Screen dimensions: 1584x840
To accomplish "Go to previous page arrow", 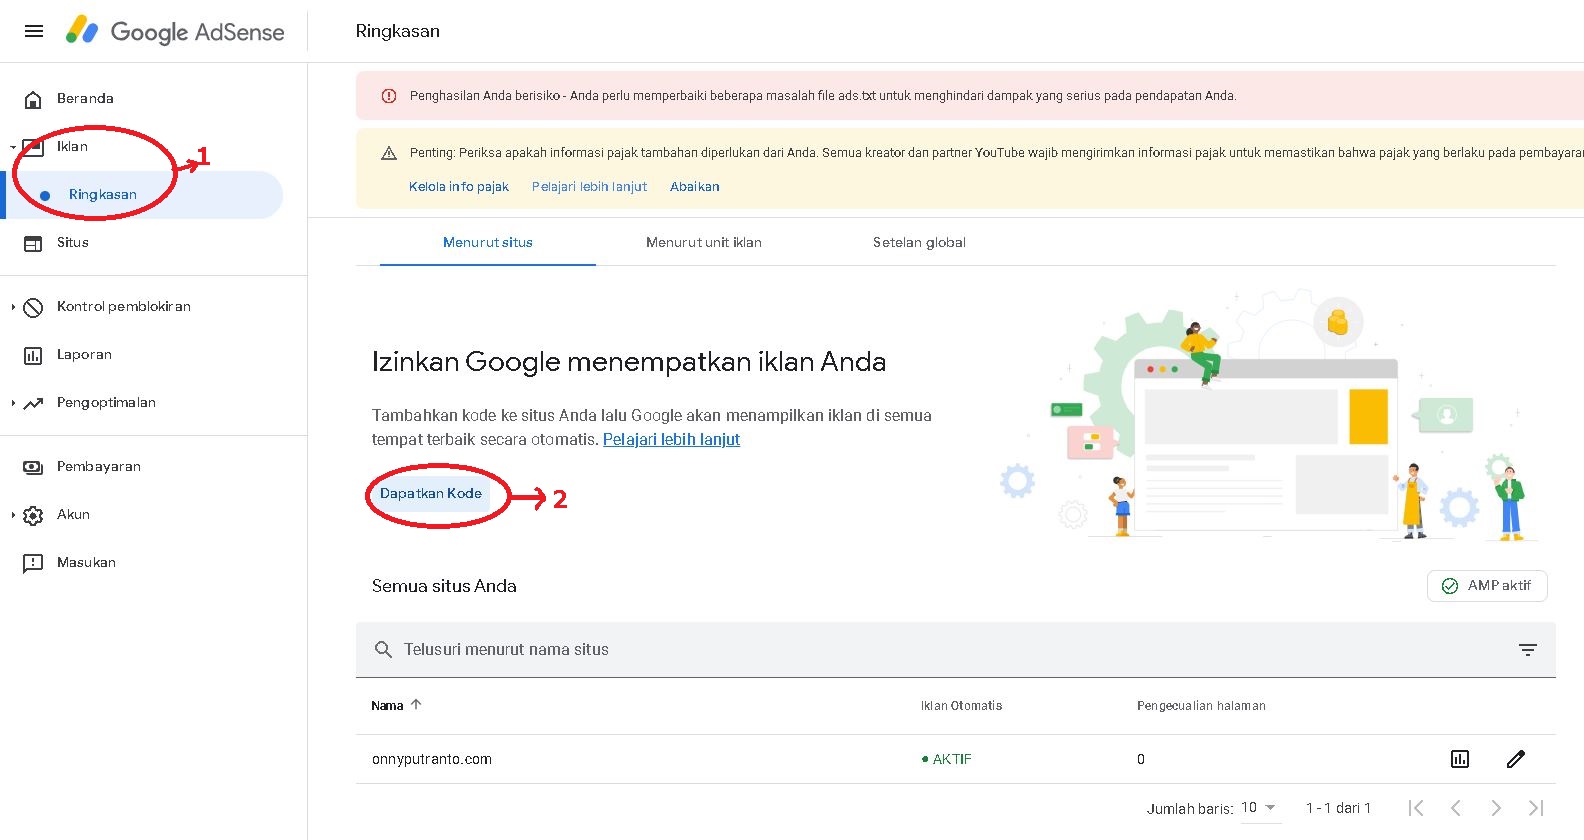I will tap(1456, 808).
